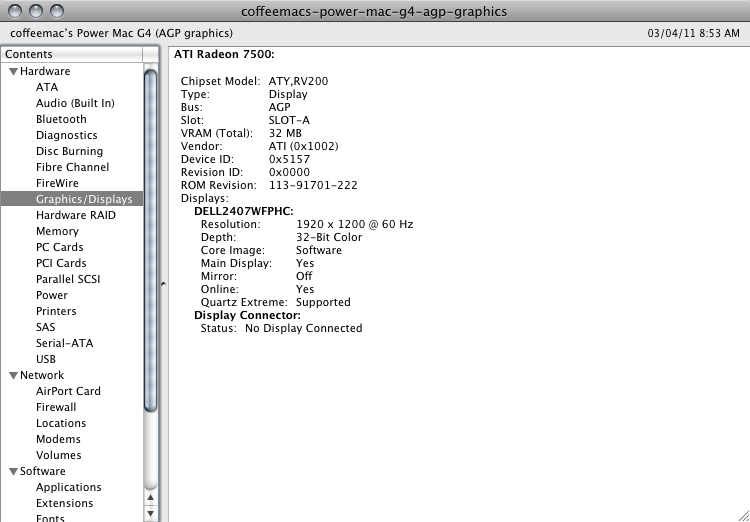
Task: Collapse the Network section triangle
Action: coord(13,376)
